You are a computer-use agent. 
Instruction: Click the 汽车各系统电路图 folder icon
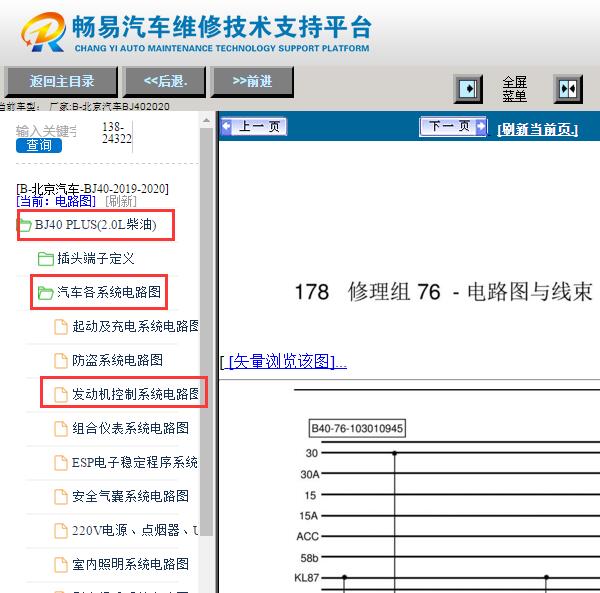[46, 293]
